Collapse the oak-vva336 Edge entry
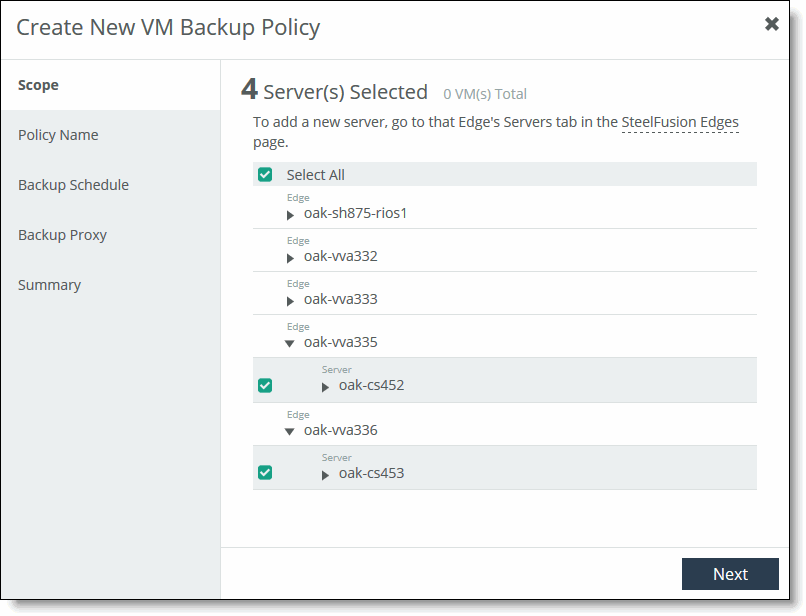The width and height of the screenshot is (806, 616). tap(290, 430)
